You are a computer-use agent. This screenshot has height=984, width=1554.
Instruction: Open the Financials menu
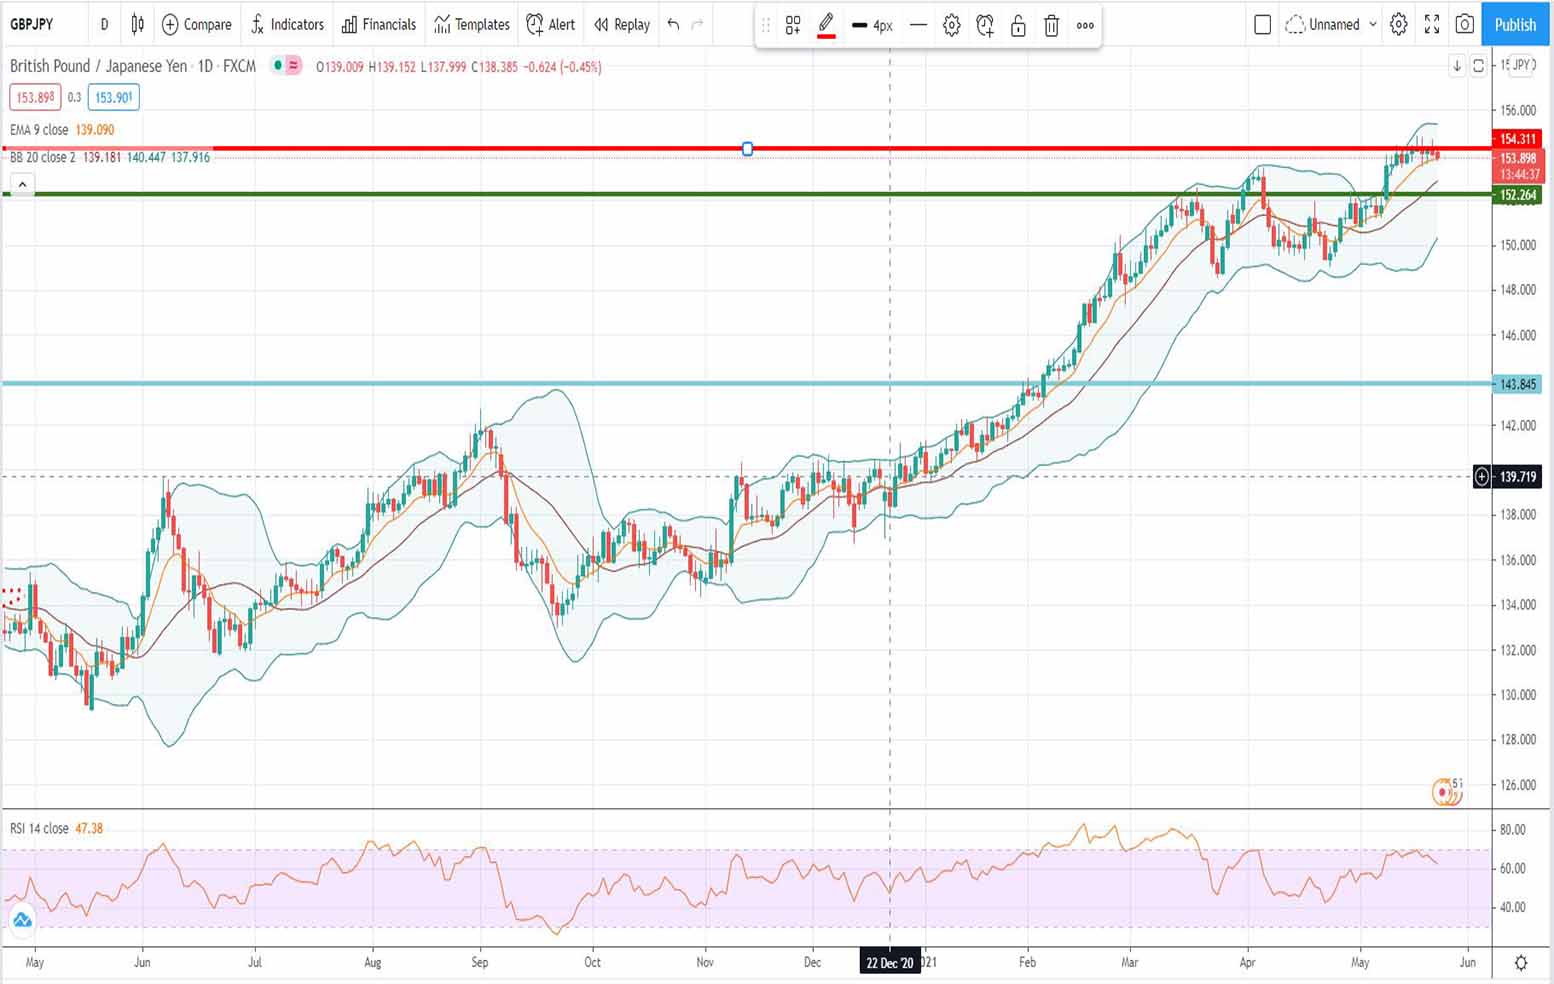[x=378, y=25]
